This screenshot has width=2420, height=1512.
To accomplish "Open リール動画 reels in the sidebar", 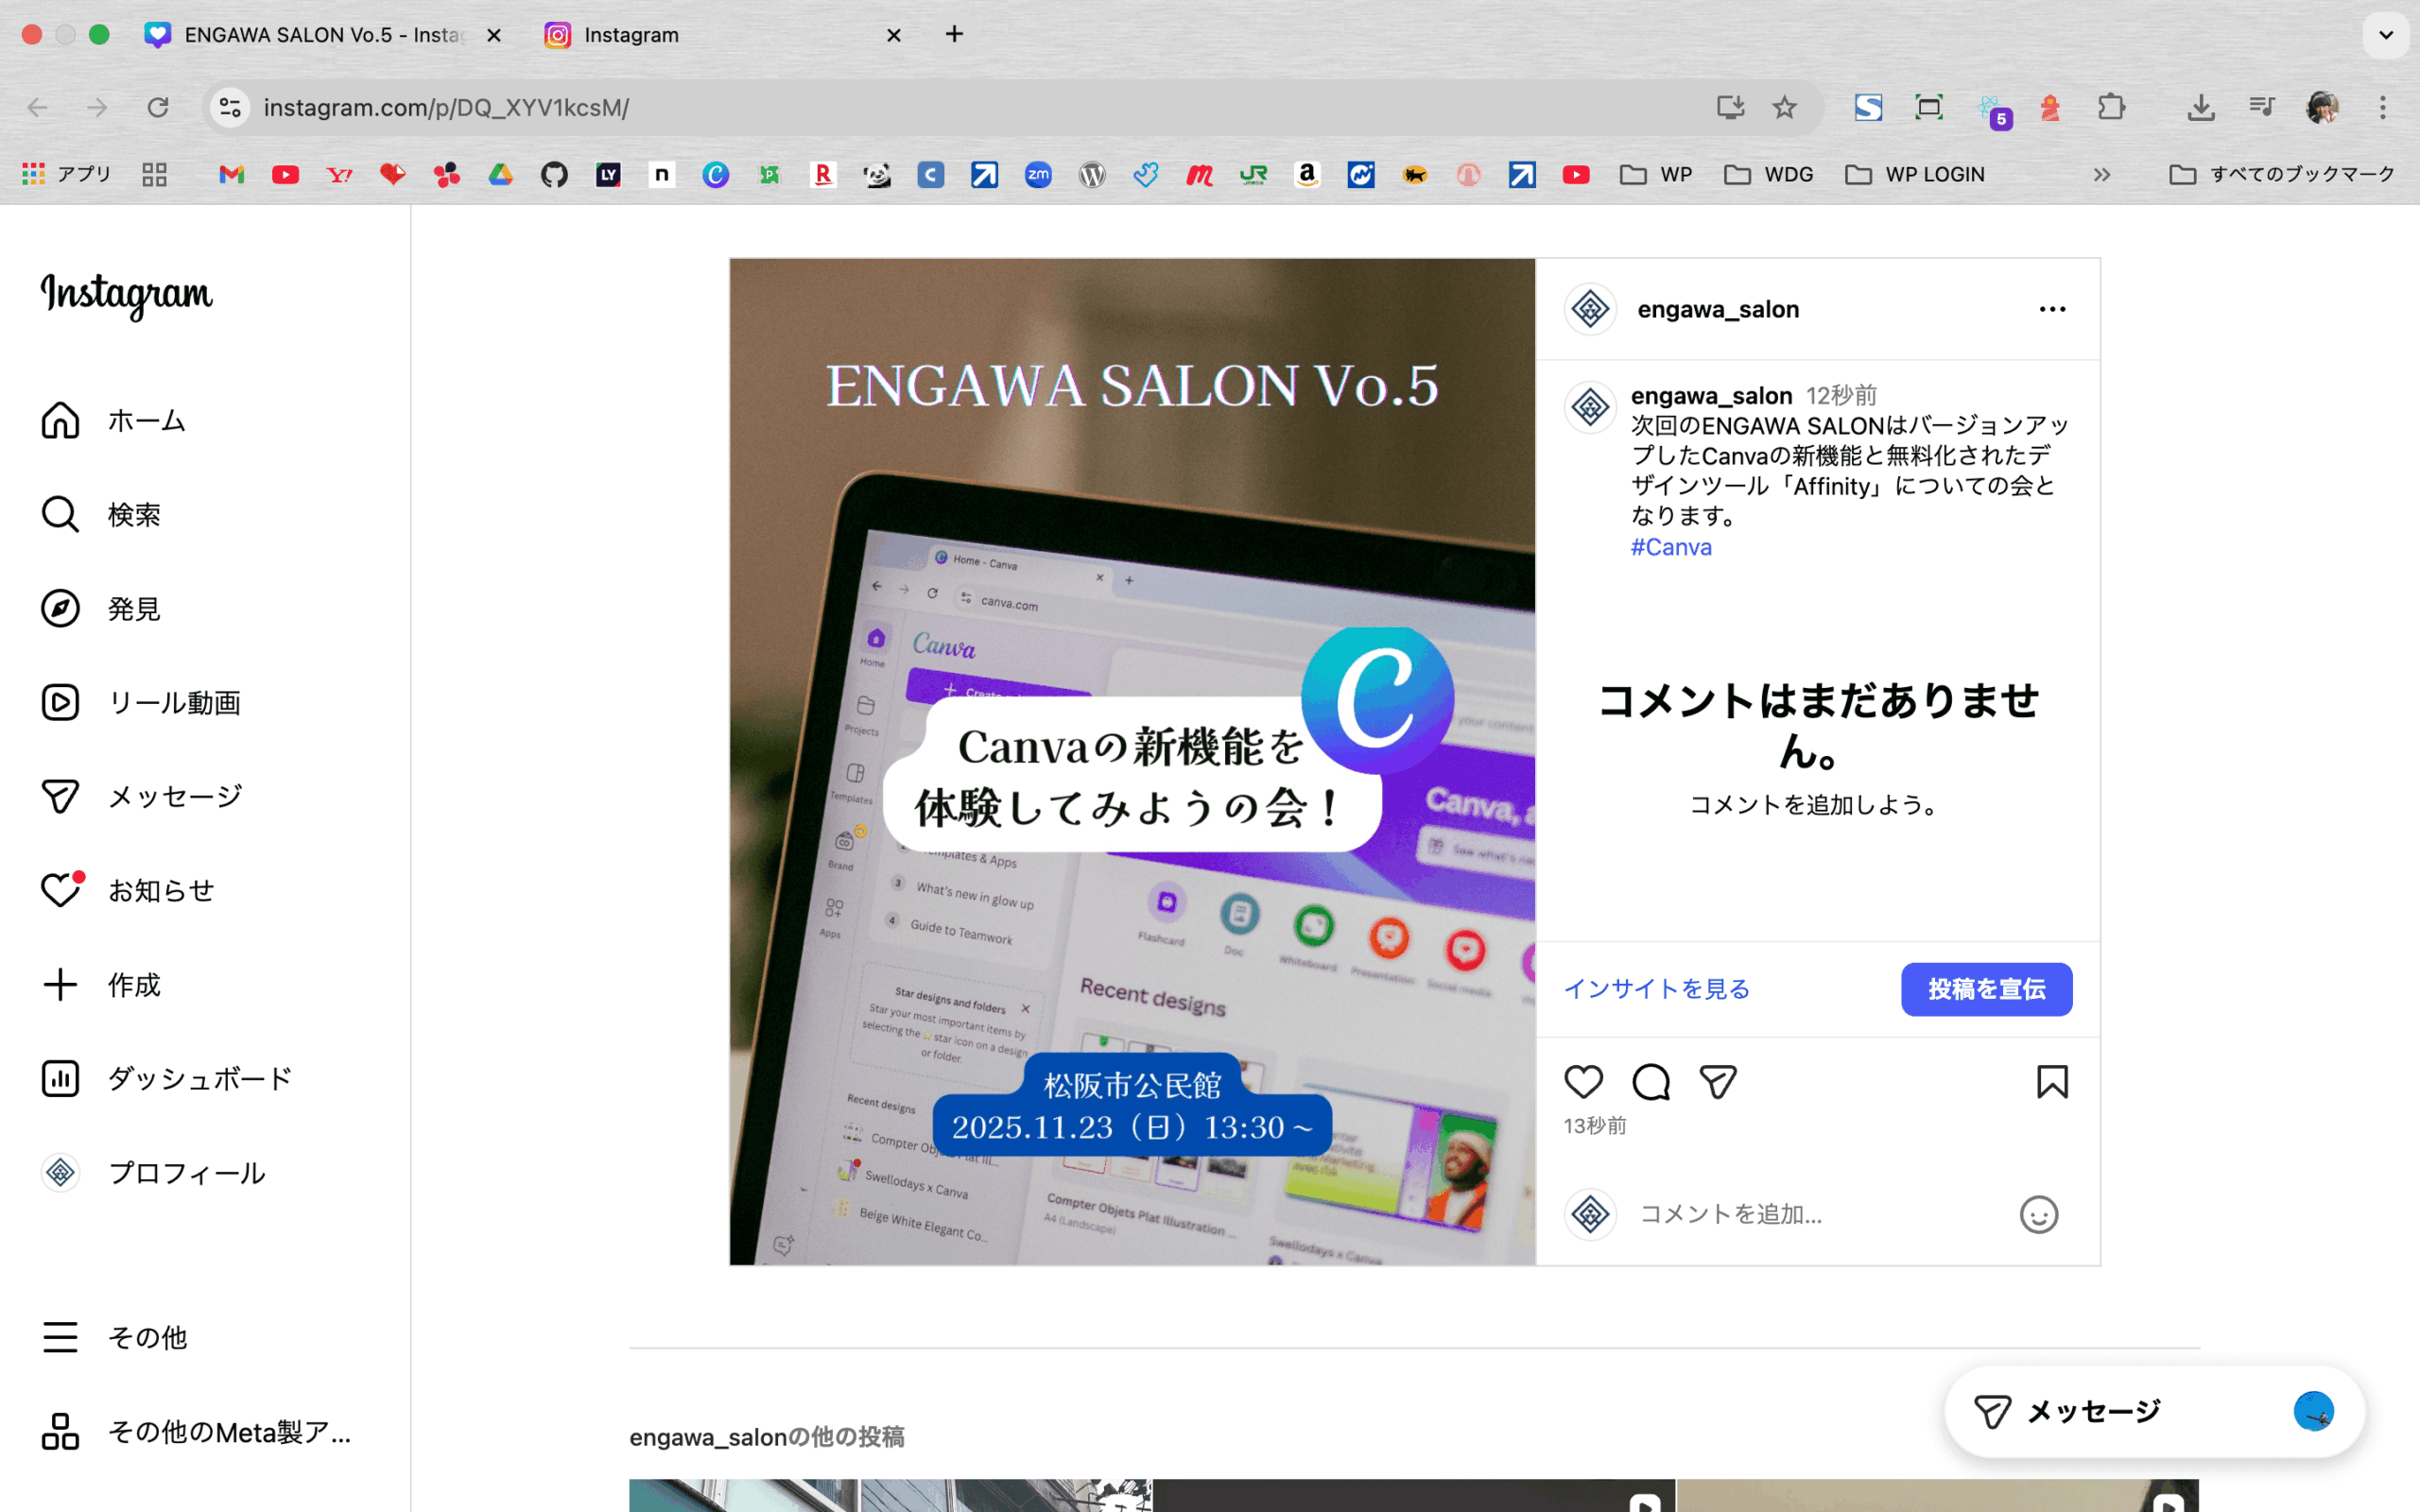I will (x=173, y=702).
